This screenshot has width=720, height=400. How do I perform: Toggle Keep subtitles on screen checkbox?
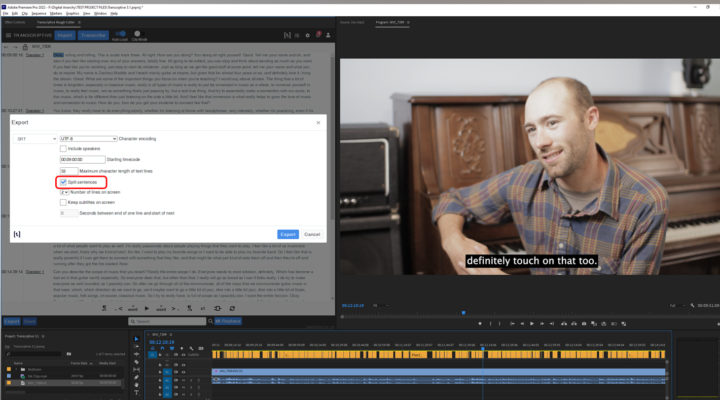click(x=63, y=203)
